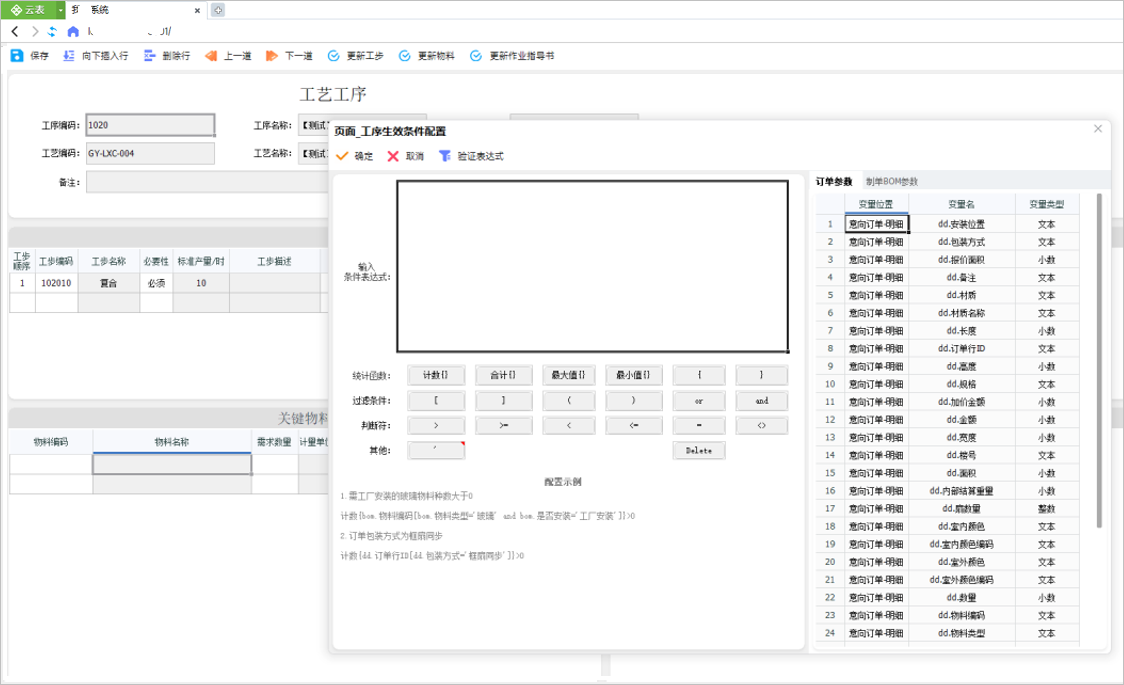Click the browser forward arrow
This screenshot has height=685, width=1124.
coord(34,32)
